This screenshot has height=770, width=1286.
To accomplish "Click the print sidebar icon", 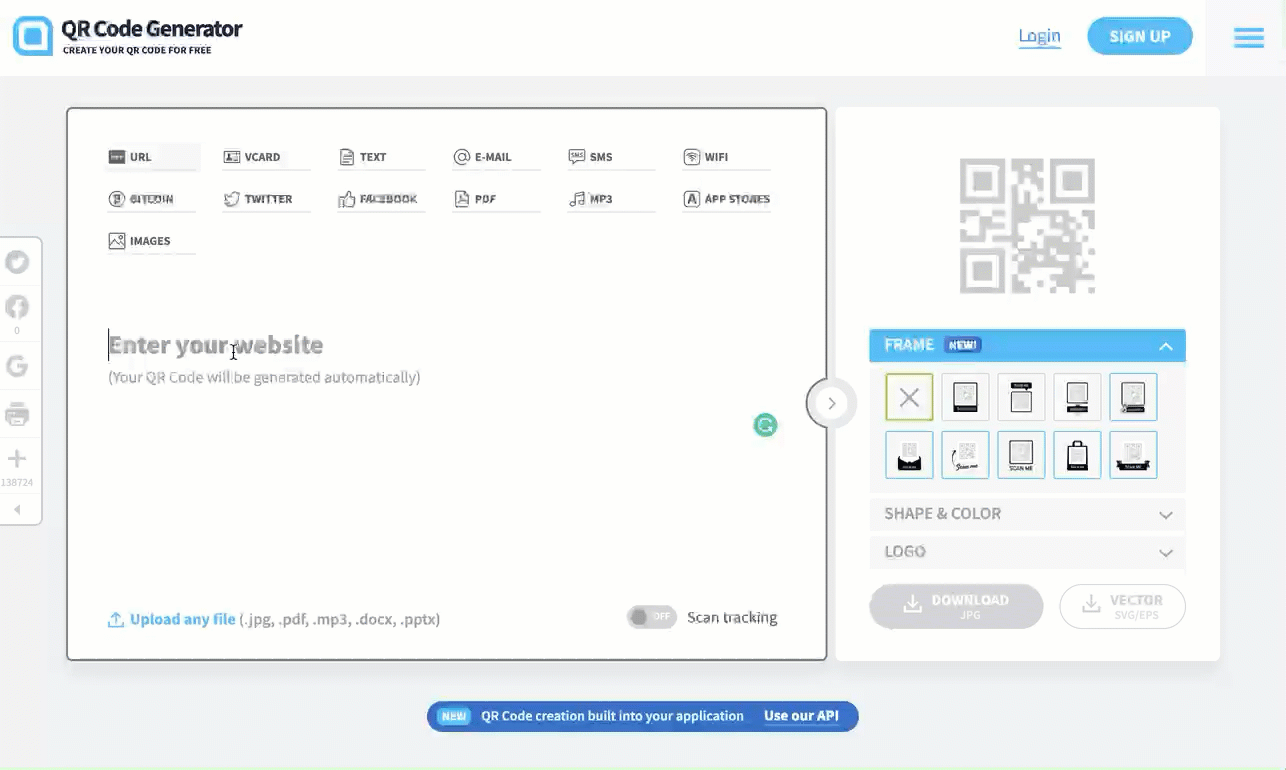I will click(17, 414).
